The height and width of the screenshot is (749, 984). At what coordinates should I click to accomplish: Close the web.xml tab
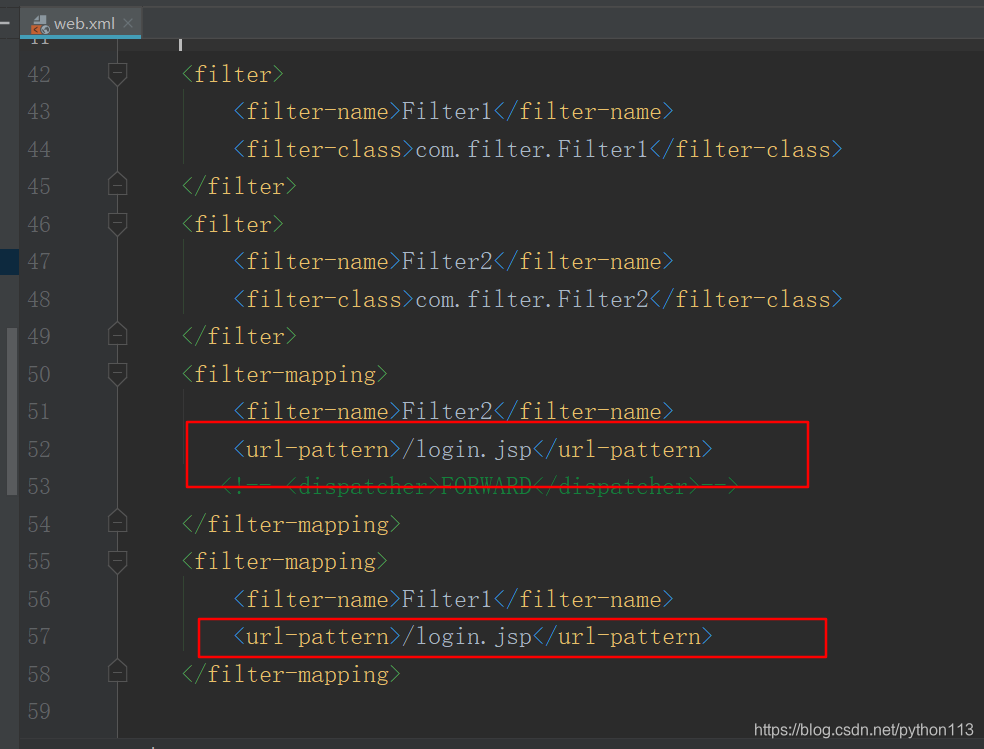pyautogui.click(x=128, y=23)
